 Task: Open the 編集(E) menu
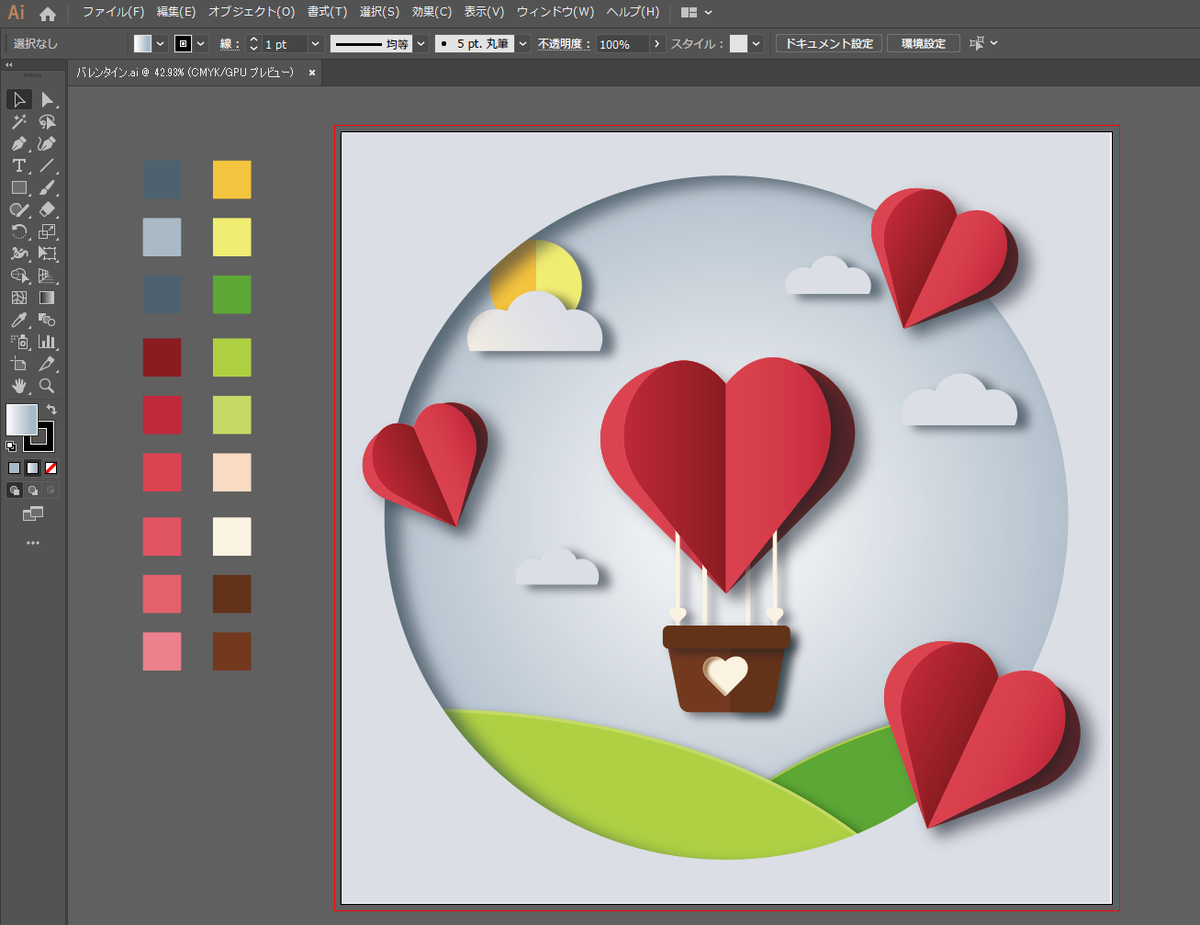[176, 13]
